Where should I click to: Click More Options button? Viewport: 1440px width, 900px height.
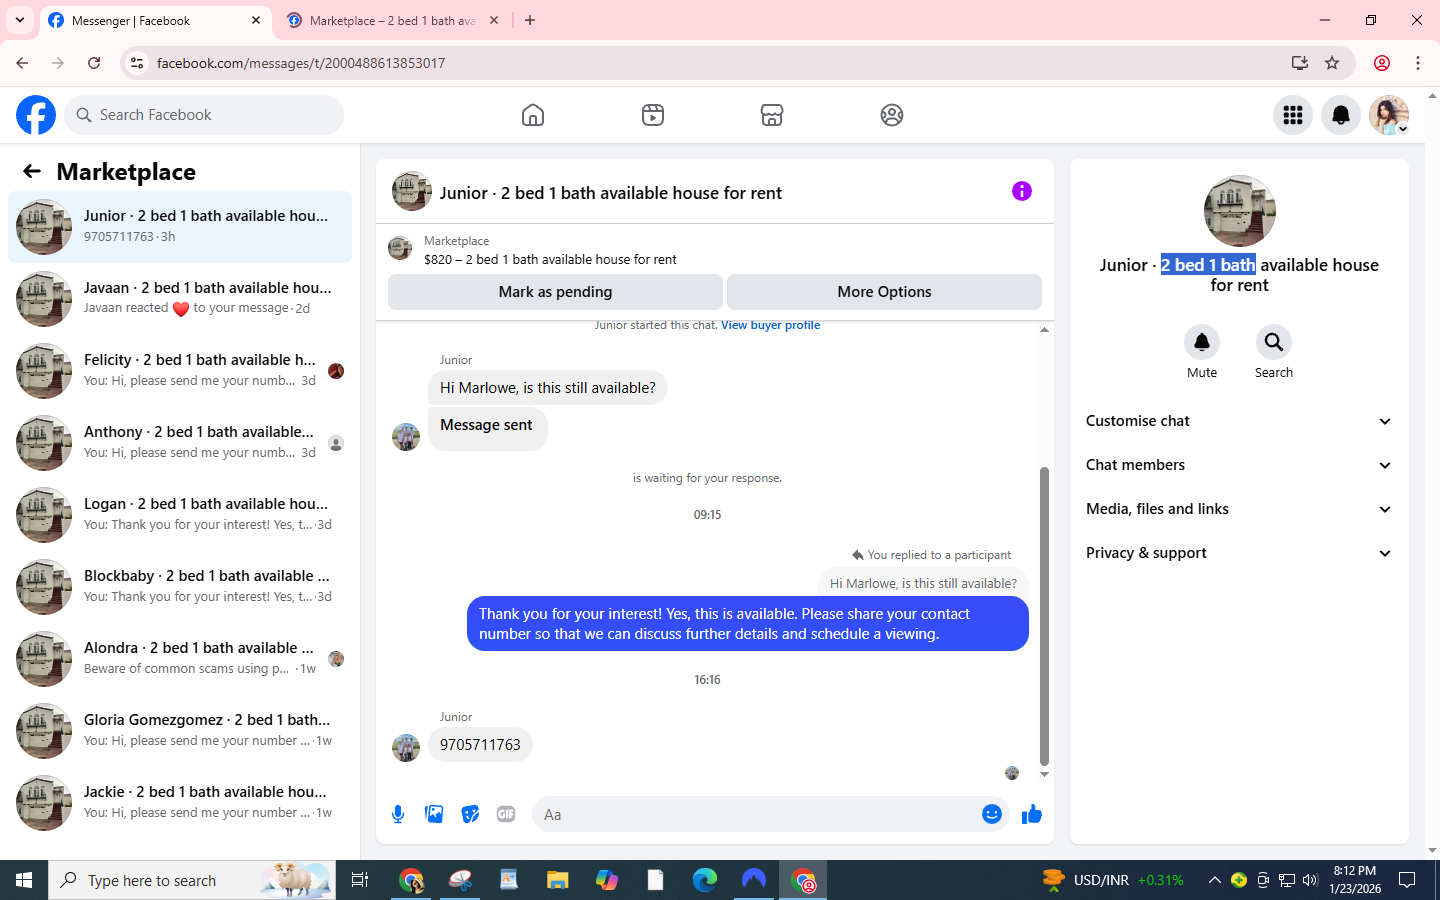884,292
